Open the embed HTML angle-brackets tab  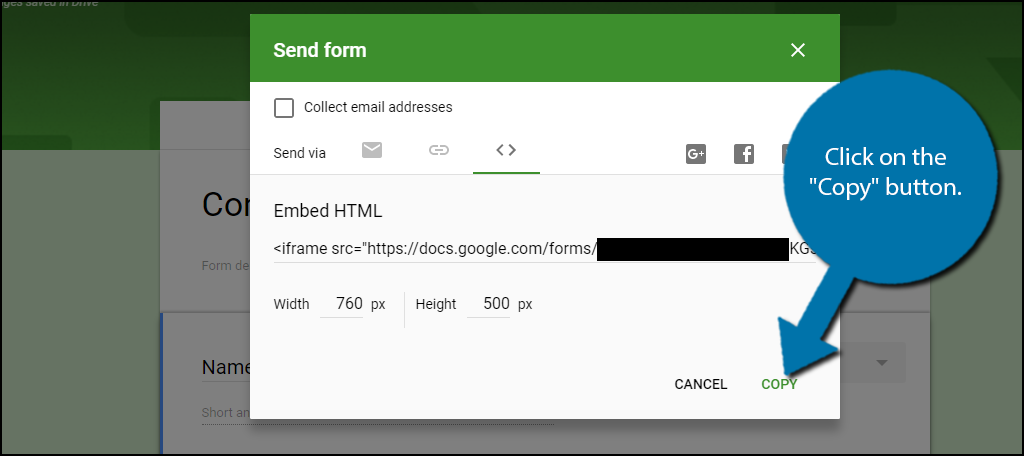pos(506,150)
